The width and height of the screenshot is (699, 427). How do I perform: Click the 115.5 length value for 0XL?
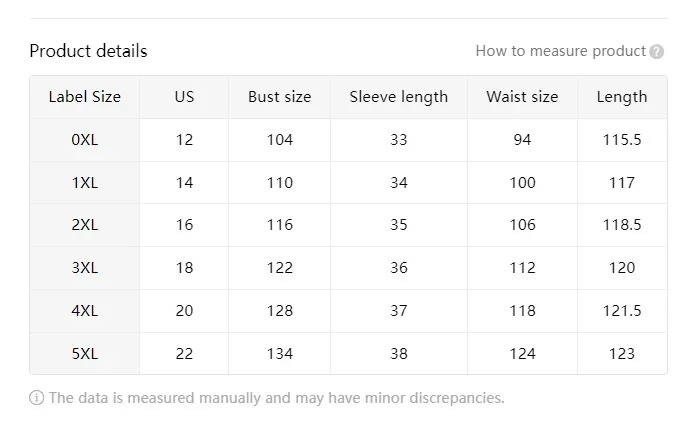click(x=622, y=140)
